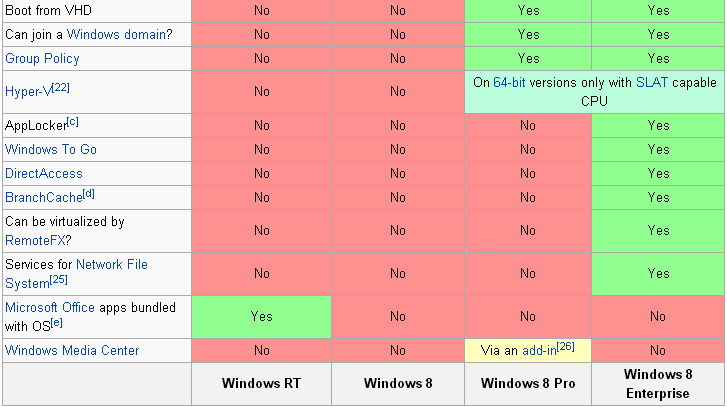727x407 pixels.
Task: Follow the 64-bit link in Hyper-V cell
Action: pyautogui.click(x=509, y=83)
